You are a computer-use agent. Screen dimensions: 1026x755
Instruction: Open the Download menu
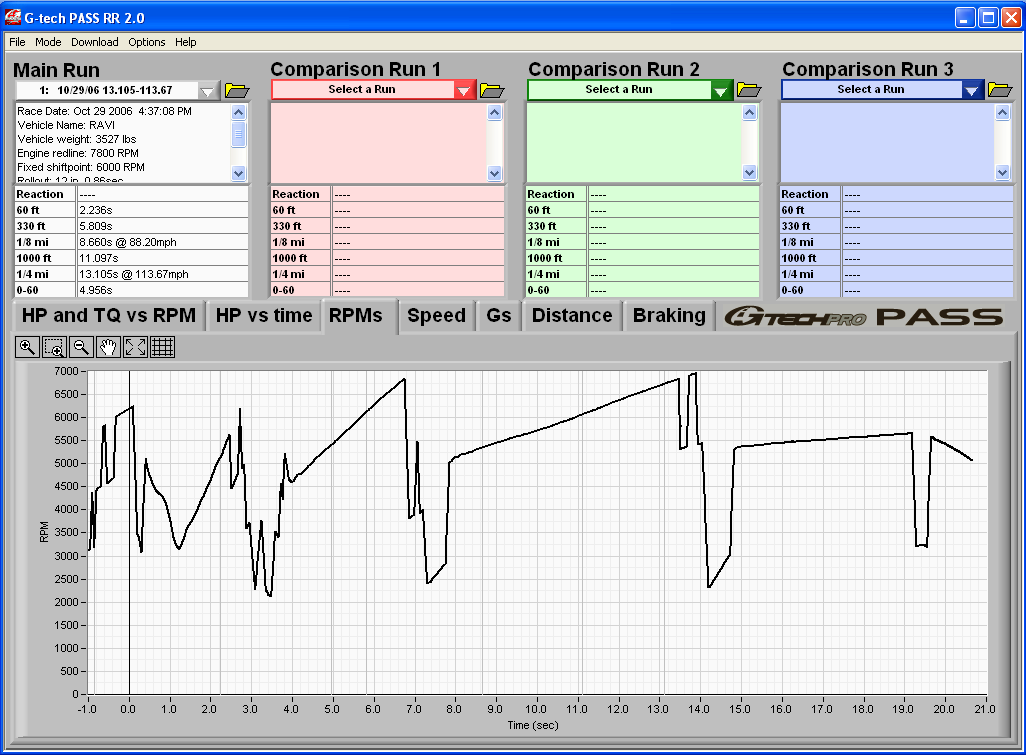coord(95,42)
